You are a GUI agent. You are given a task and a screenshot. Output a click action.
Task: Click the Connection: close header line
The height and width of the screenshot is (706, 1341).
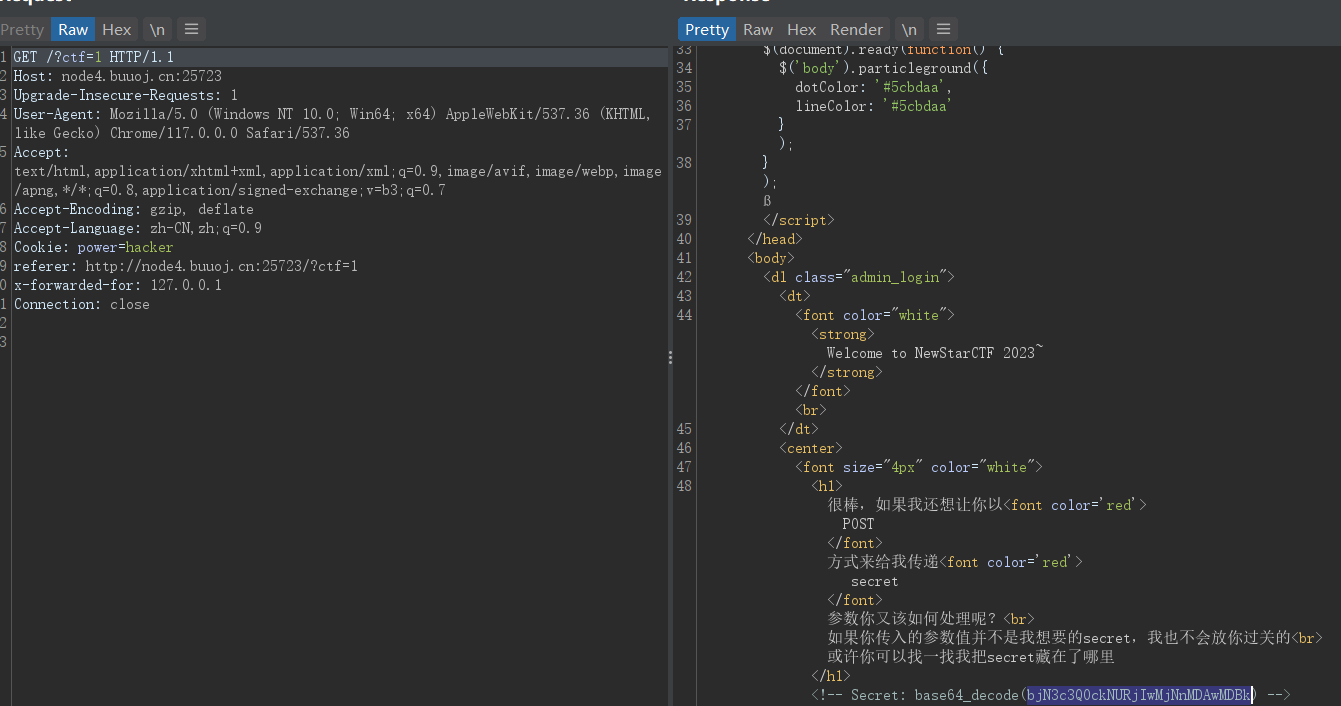pyautogui.click(x=81, y=304)
